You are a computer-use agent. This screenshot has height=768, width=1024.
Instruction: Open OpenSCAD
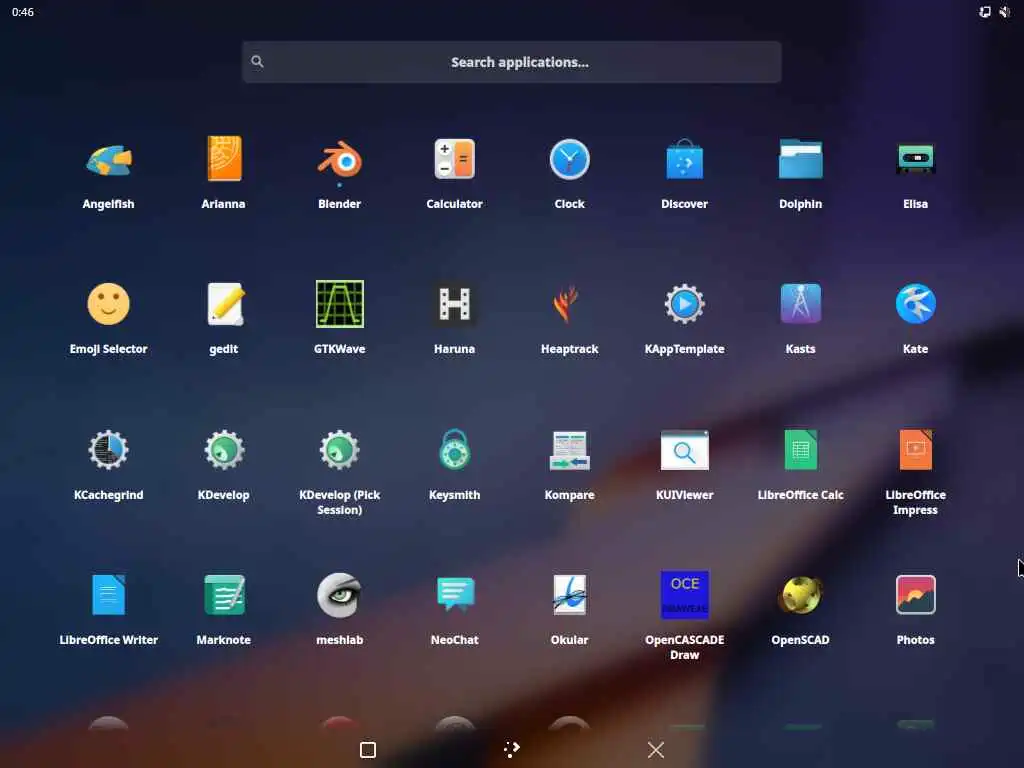tap(801, 595)
